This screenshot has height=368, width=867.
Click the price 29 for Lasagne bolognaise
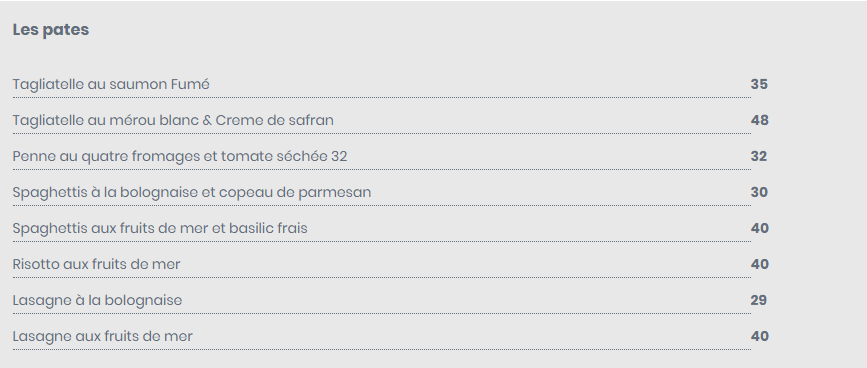tap(759, 300)
